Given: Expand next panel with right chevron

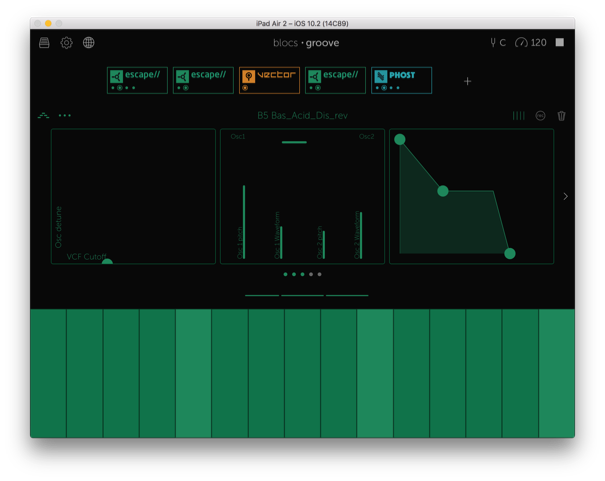Looking at the screenshot, I should coord(565,196).
